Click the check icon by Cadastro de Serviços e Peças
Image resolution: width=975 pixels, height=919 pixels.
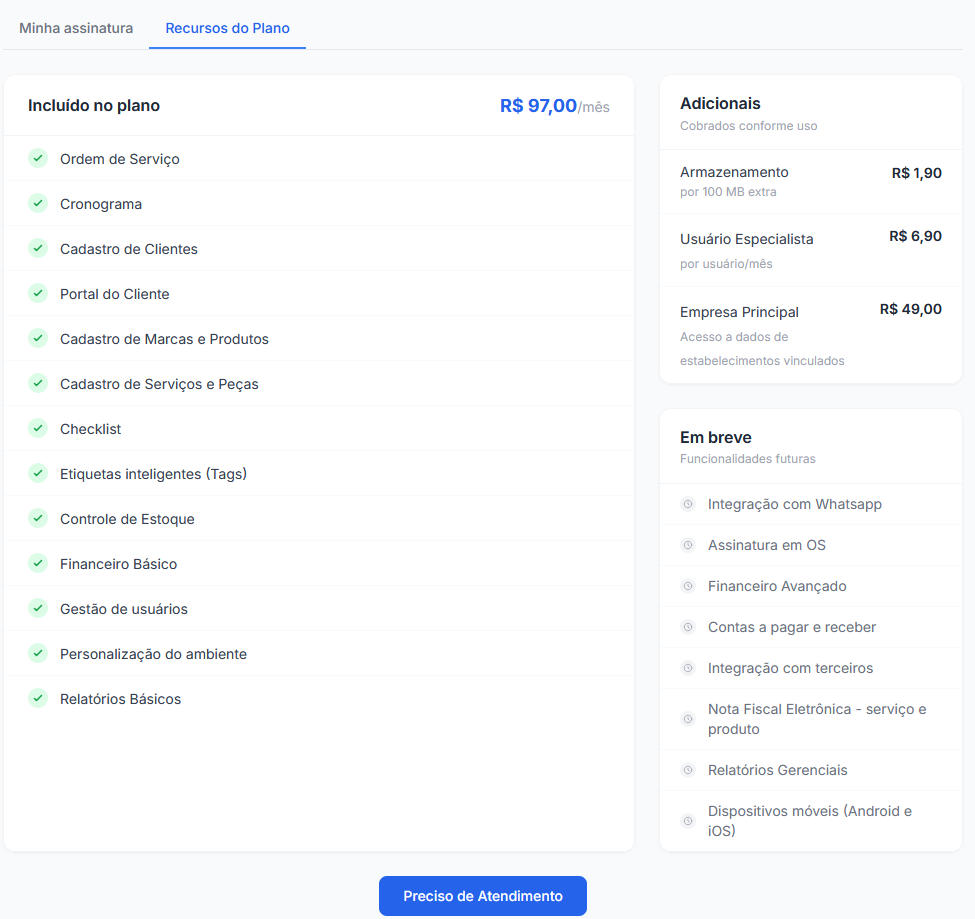(38, 384)
